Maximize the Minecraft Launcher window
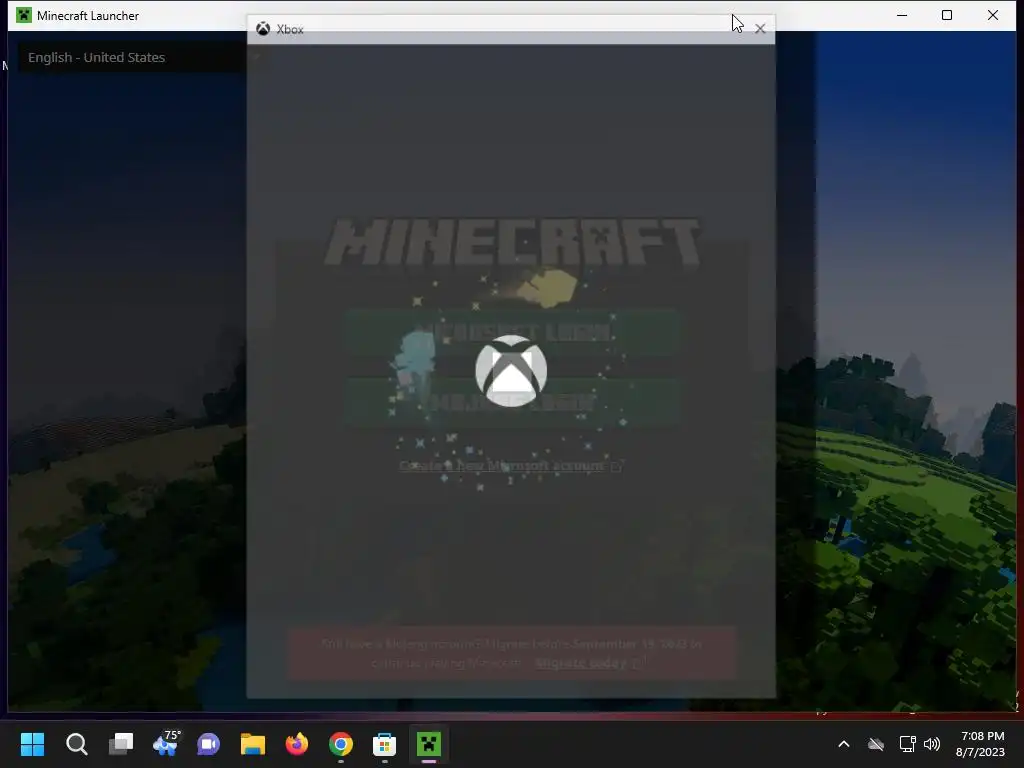Viewport: 1024px width, 768px height. pyautogui.click(x=947, y=15)
